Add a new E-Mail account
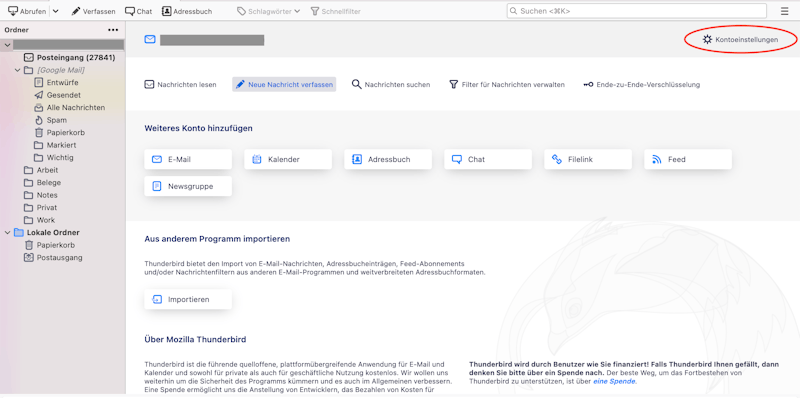The width and height of the screenshot is (800, 398). point(188,159)
